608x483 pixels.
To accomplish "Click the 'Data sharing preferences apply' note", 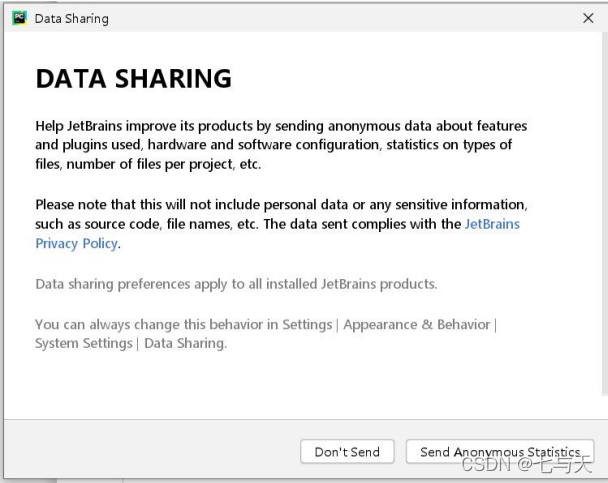I will coord(236,284).
